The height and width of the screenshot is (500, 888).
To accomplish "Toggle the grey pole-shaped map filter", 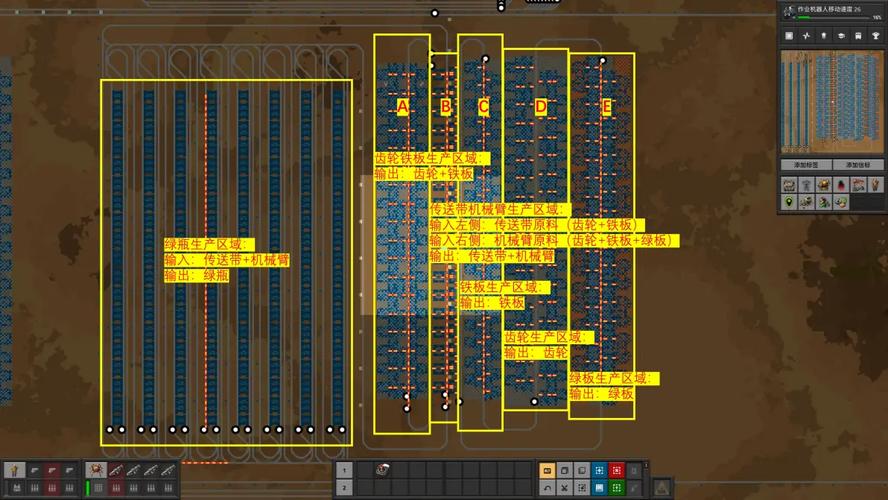I will (806, 185).
